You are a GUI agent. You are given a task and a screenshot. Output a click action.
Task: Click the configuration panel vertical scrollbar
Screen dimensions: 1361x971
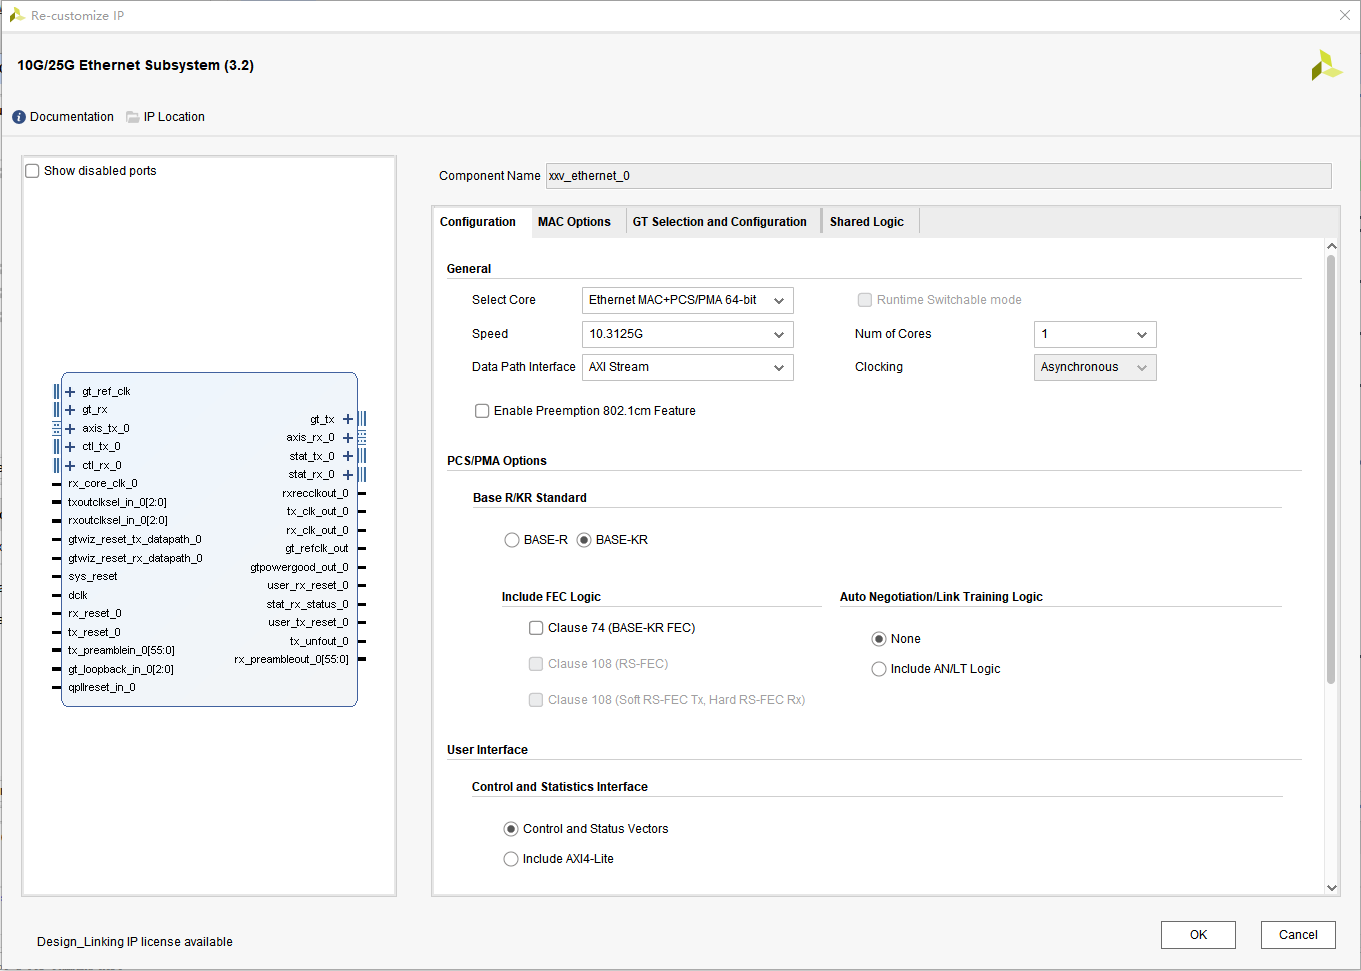point(1331,470)
